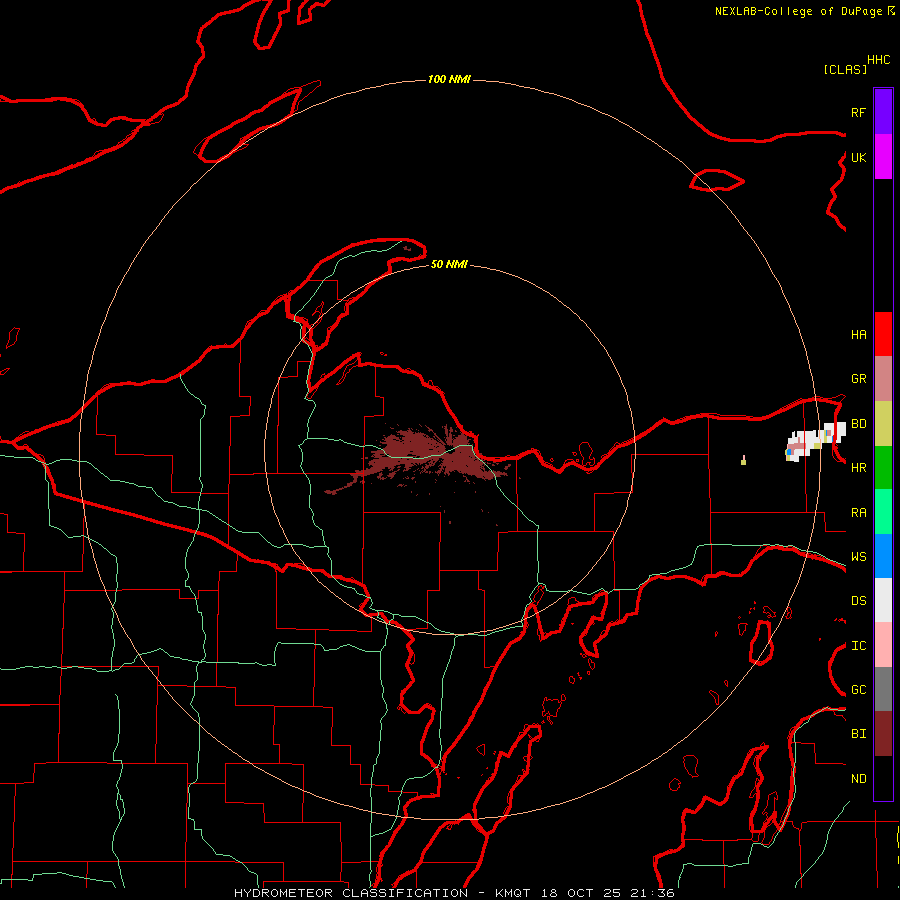Click the WS legend label

pyautogui.click(x=858, y=557)
